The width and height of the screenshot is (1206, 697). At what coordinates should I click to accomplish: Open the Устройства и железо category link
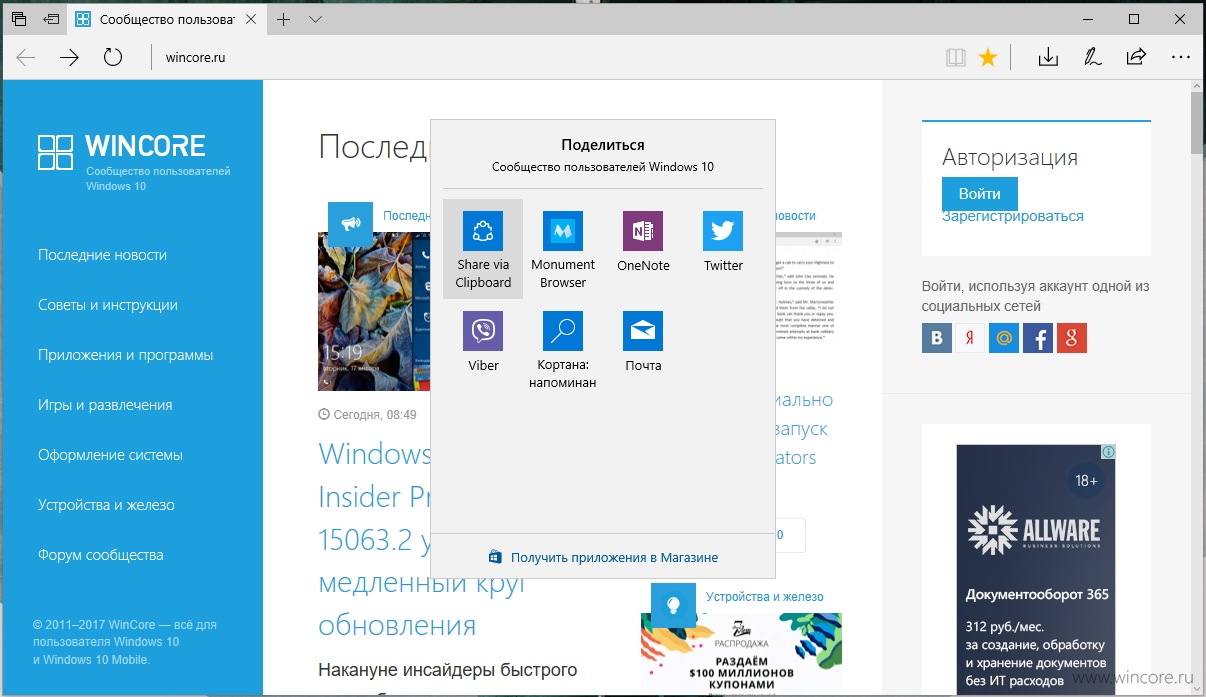[x=765, y=597]
